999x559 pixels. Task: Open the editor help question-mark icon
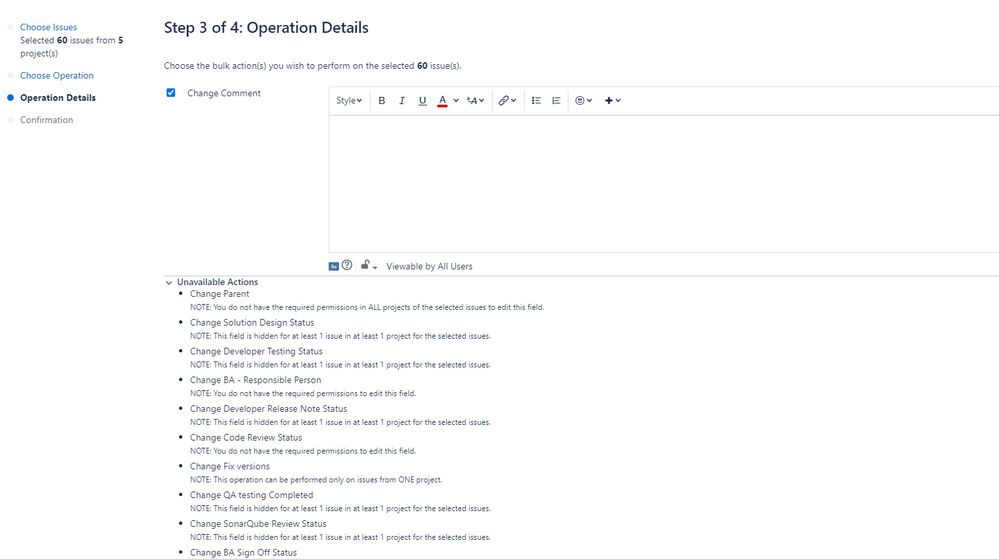[347, 265]
